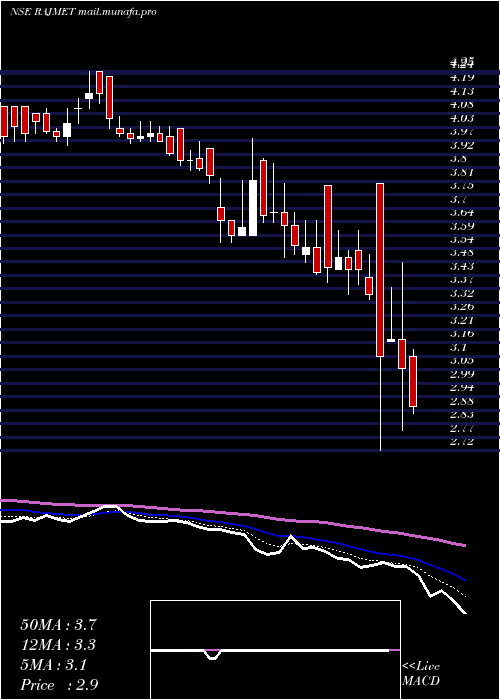
Task: Click the 4.19 price axis label
Action: pyautogui.click(x=462, y=78)
